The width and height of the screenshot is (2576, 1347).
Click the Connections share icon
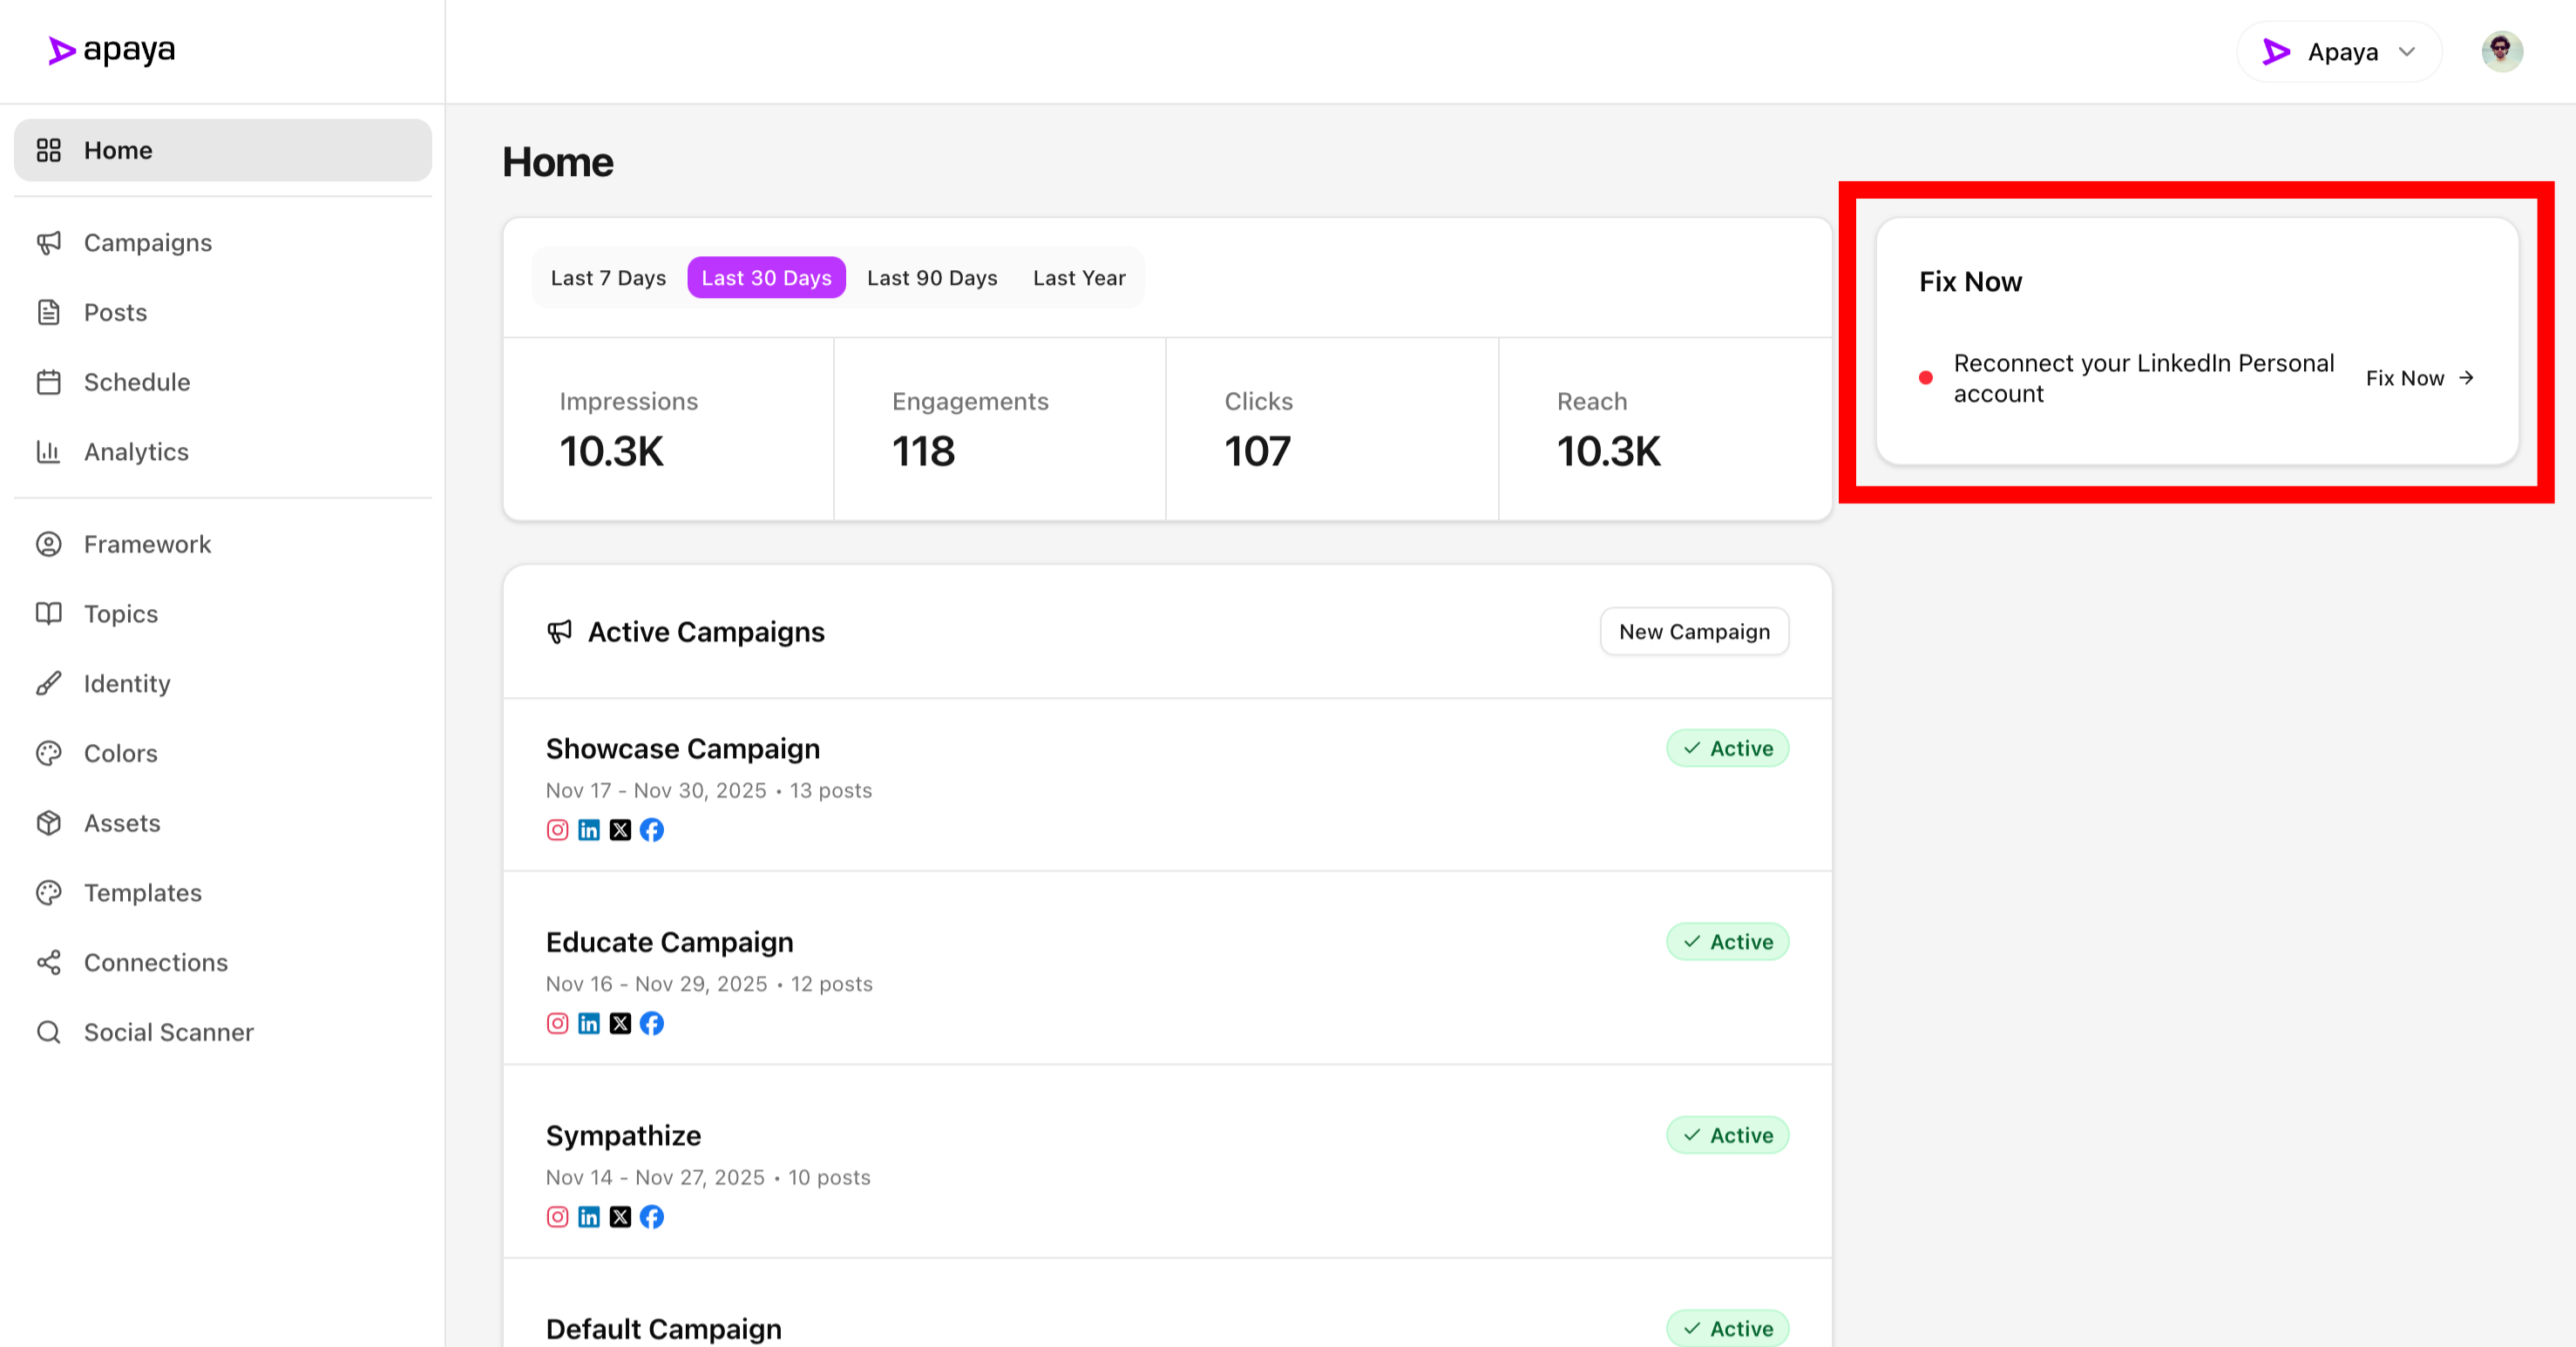(x=50, y=962)
